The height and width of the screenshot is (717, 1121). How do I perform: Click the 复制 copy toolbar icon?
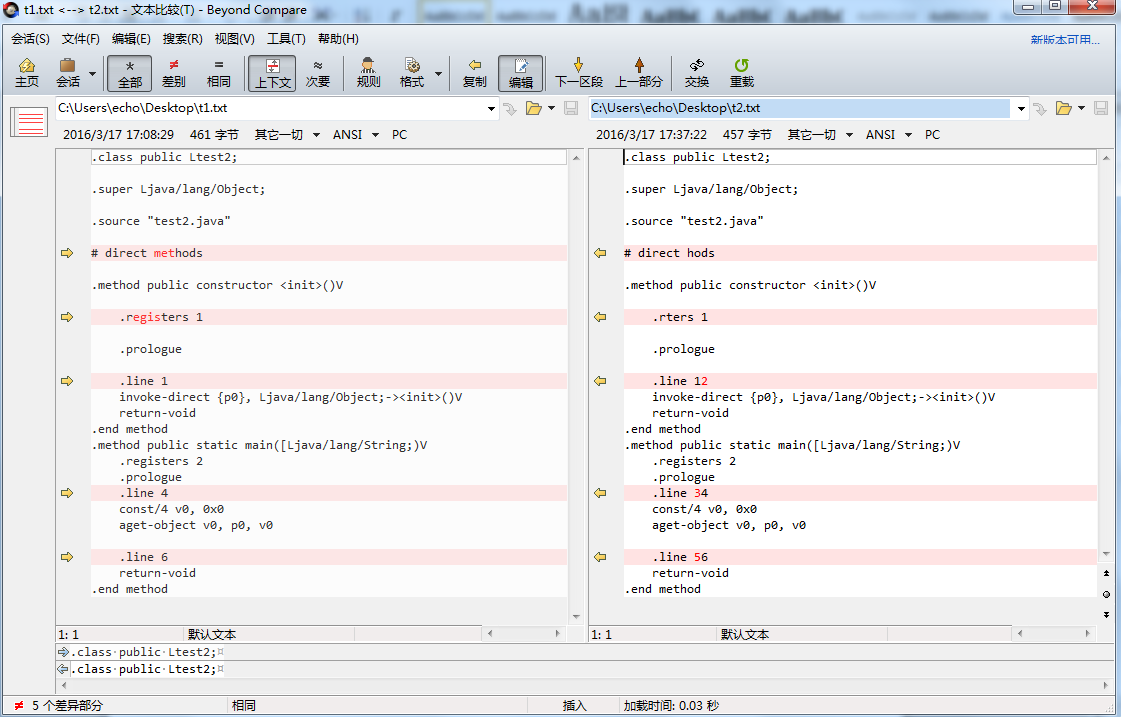(474, 73)
